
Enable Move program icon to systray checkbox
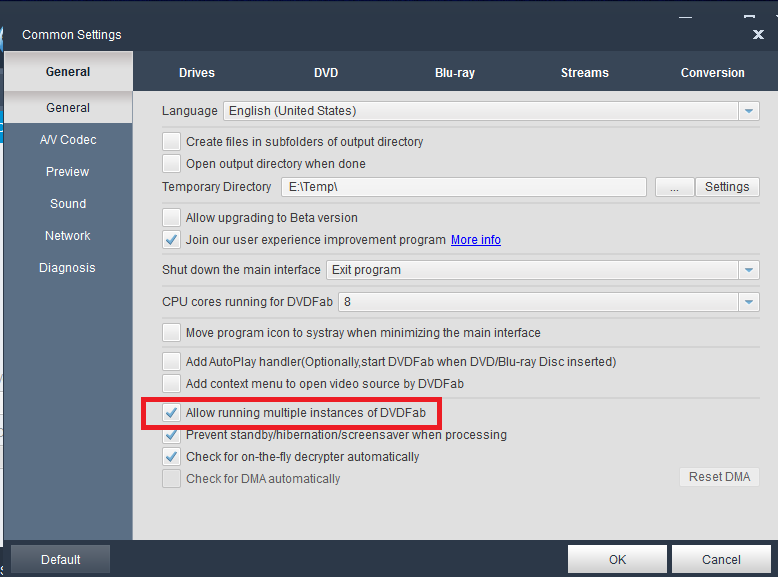click(x=171, y=332)
